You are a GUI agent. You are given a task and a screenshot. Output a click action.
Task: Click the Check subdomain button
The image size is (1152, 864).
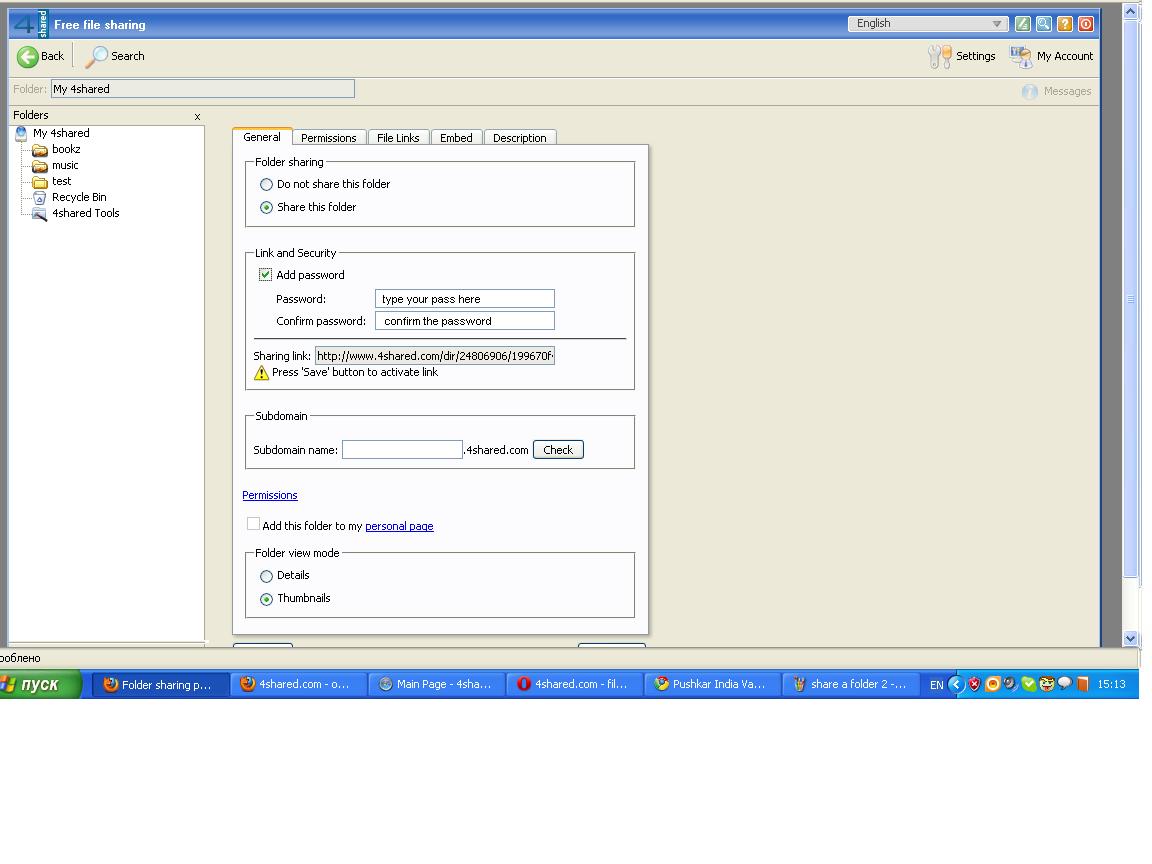click(558, 450)
